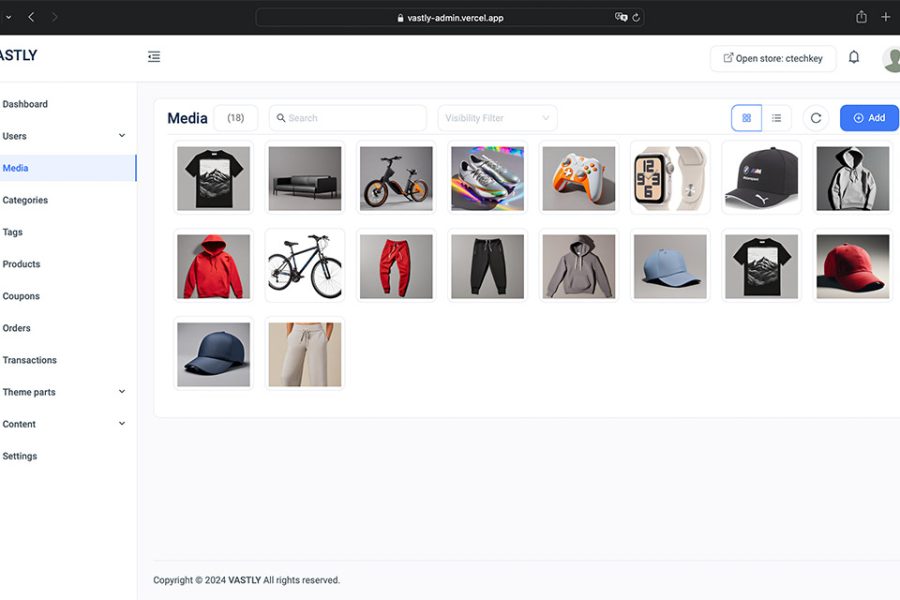The image size is (900, 600).
Task: Select Media in the sidebar
Action: click(68, 168)
